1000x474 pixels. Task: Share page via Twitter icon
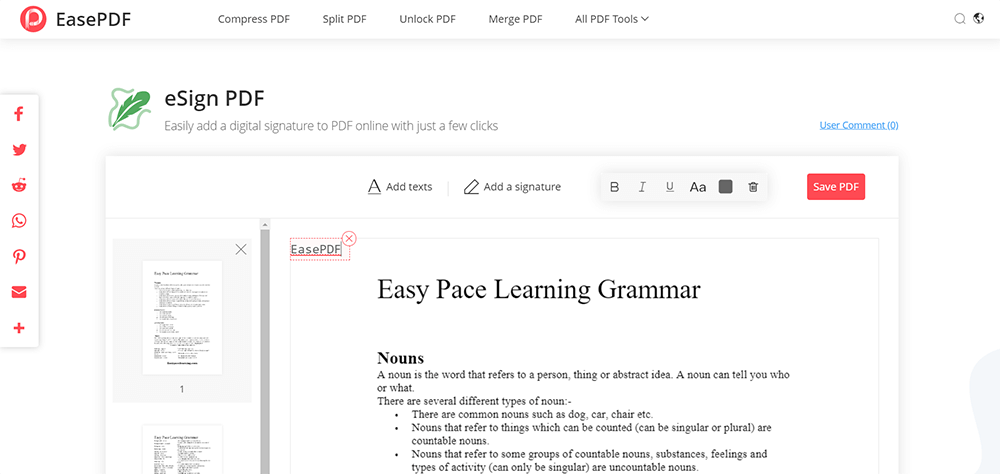pos(19,150)
